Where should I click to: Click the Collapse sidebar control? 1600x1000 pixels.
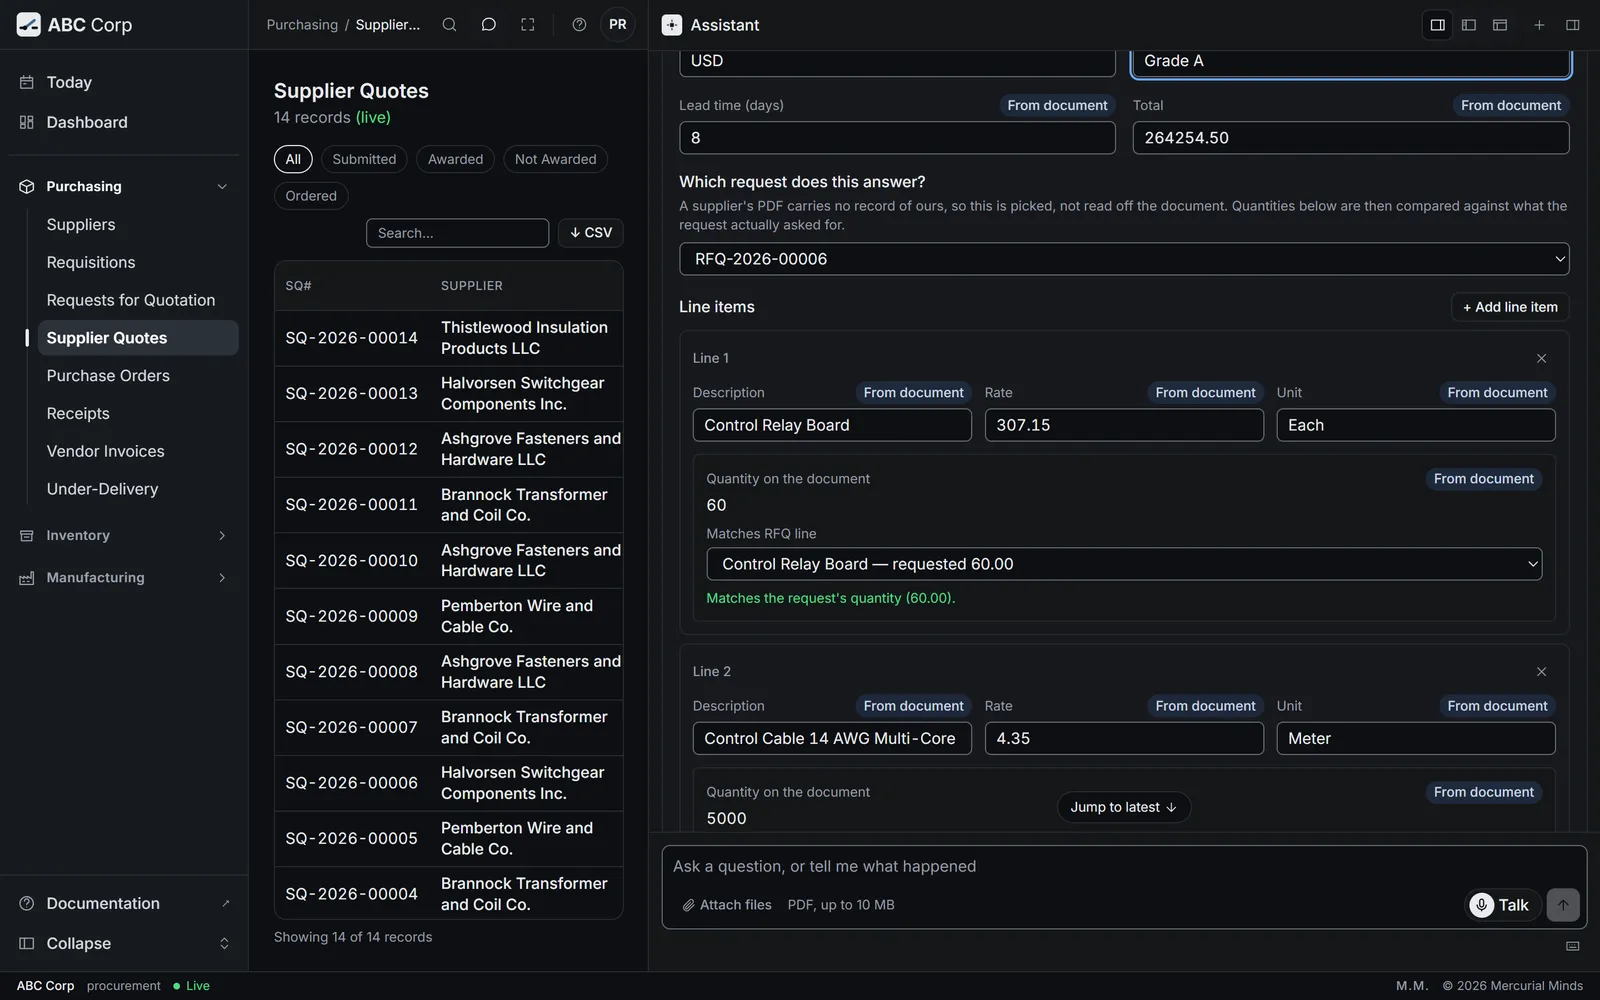(x=124, y=944)
